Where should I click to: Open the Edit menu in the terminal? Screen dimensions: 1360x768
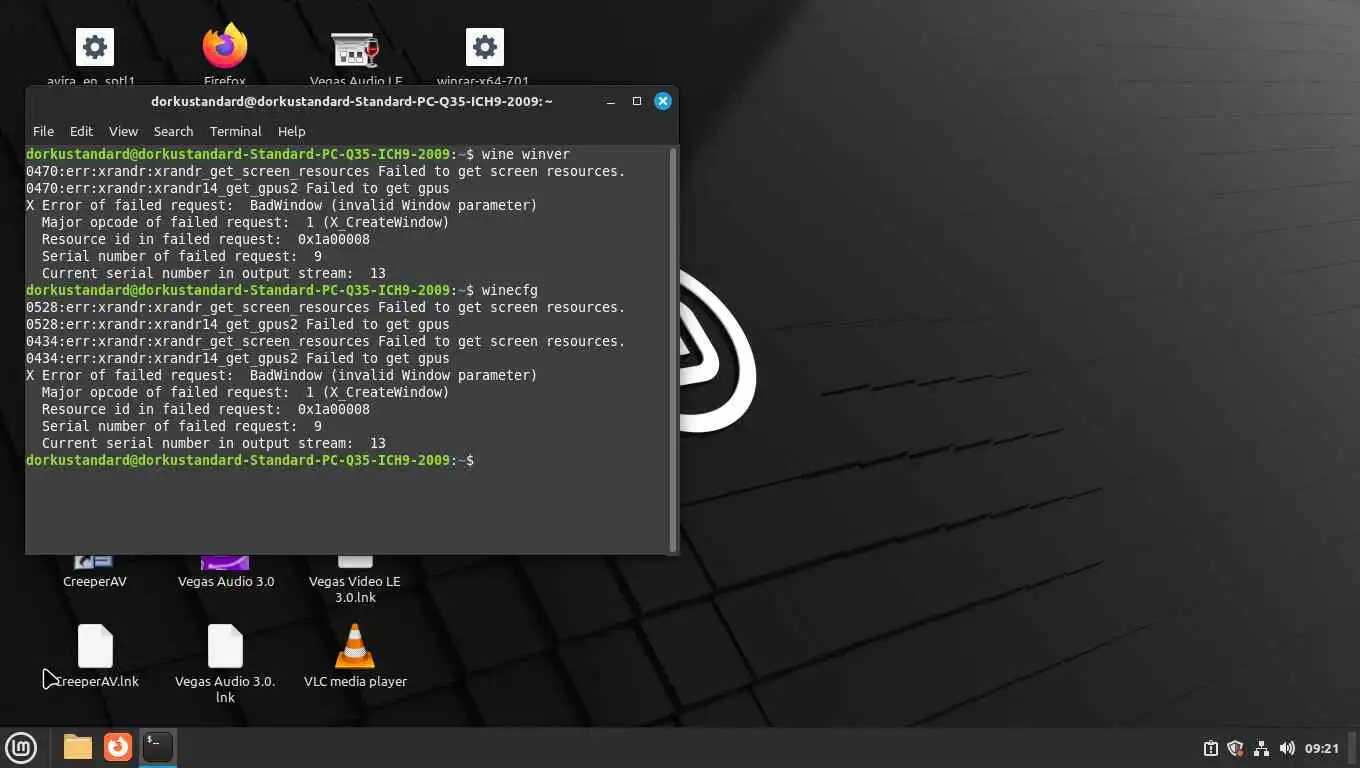pos(81,131)
